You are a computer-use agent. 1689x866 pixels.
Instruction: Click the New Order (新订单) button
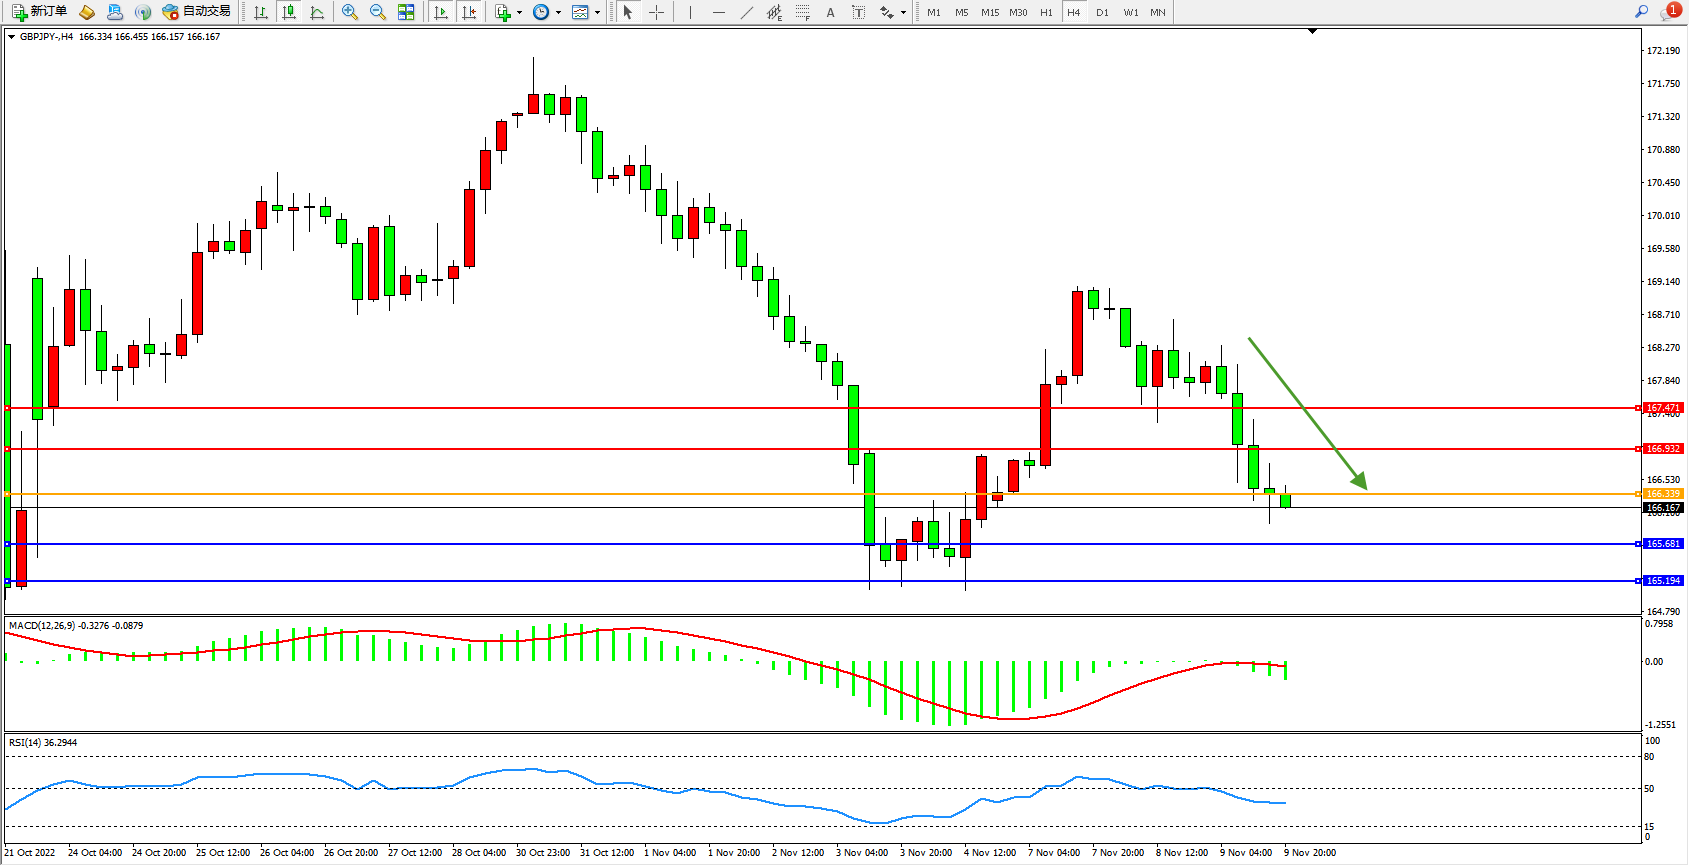tap(40, 12)
